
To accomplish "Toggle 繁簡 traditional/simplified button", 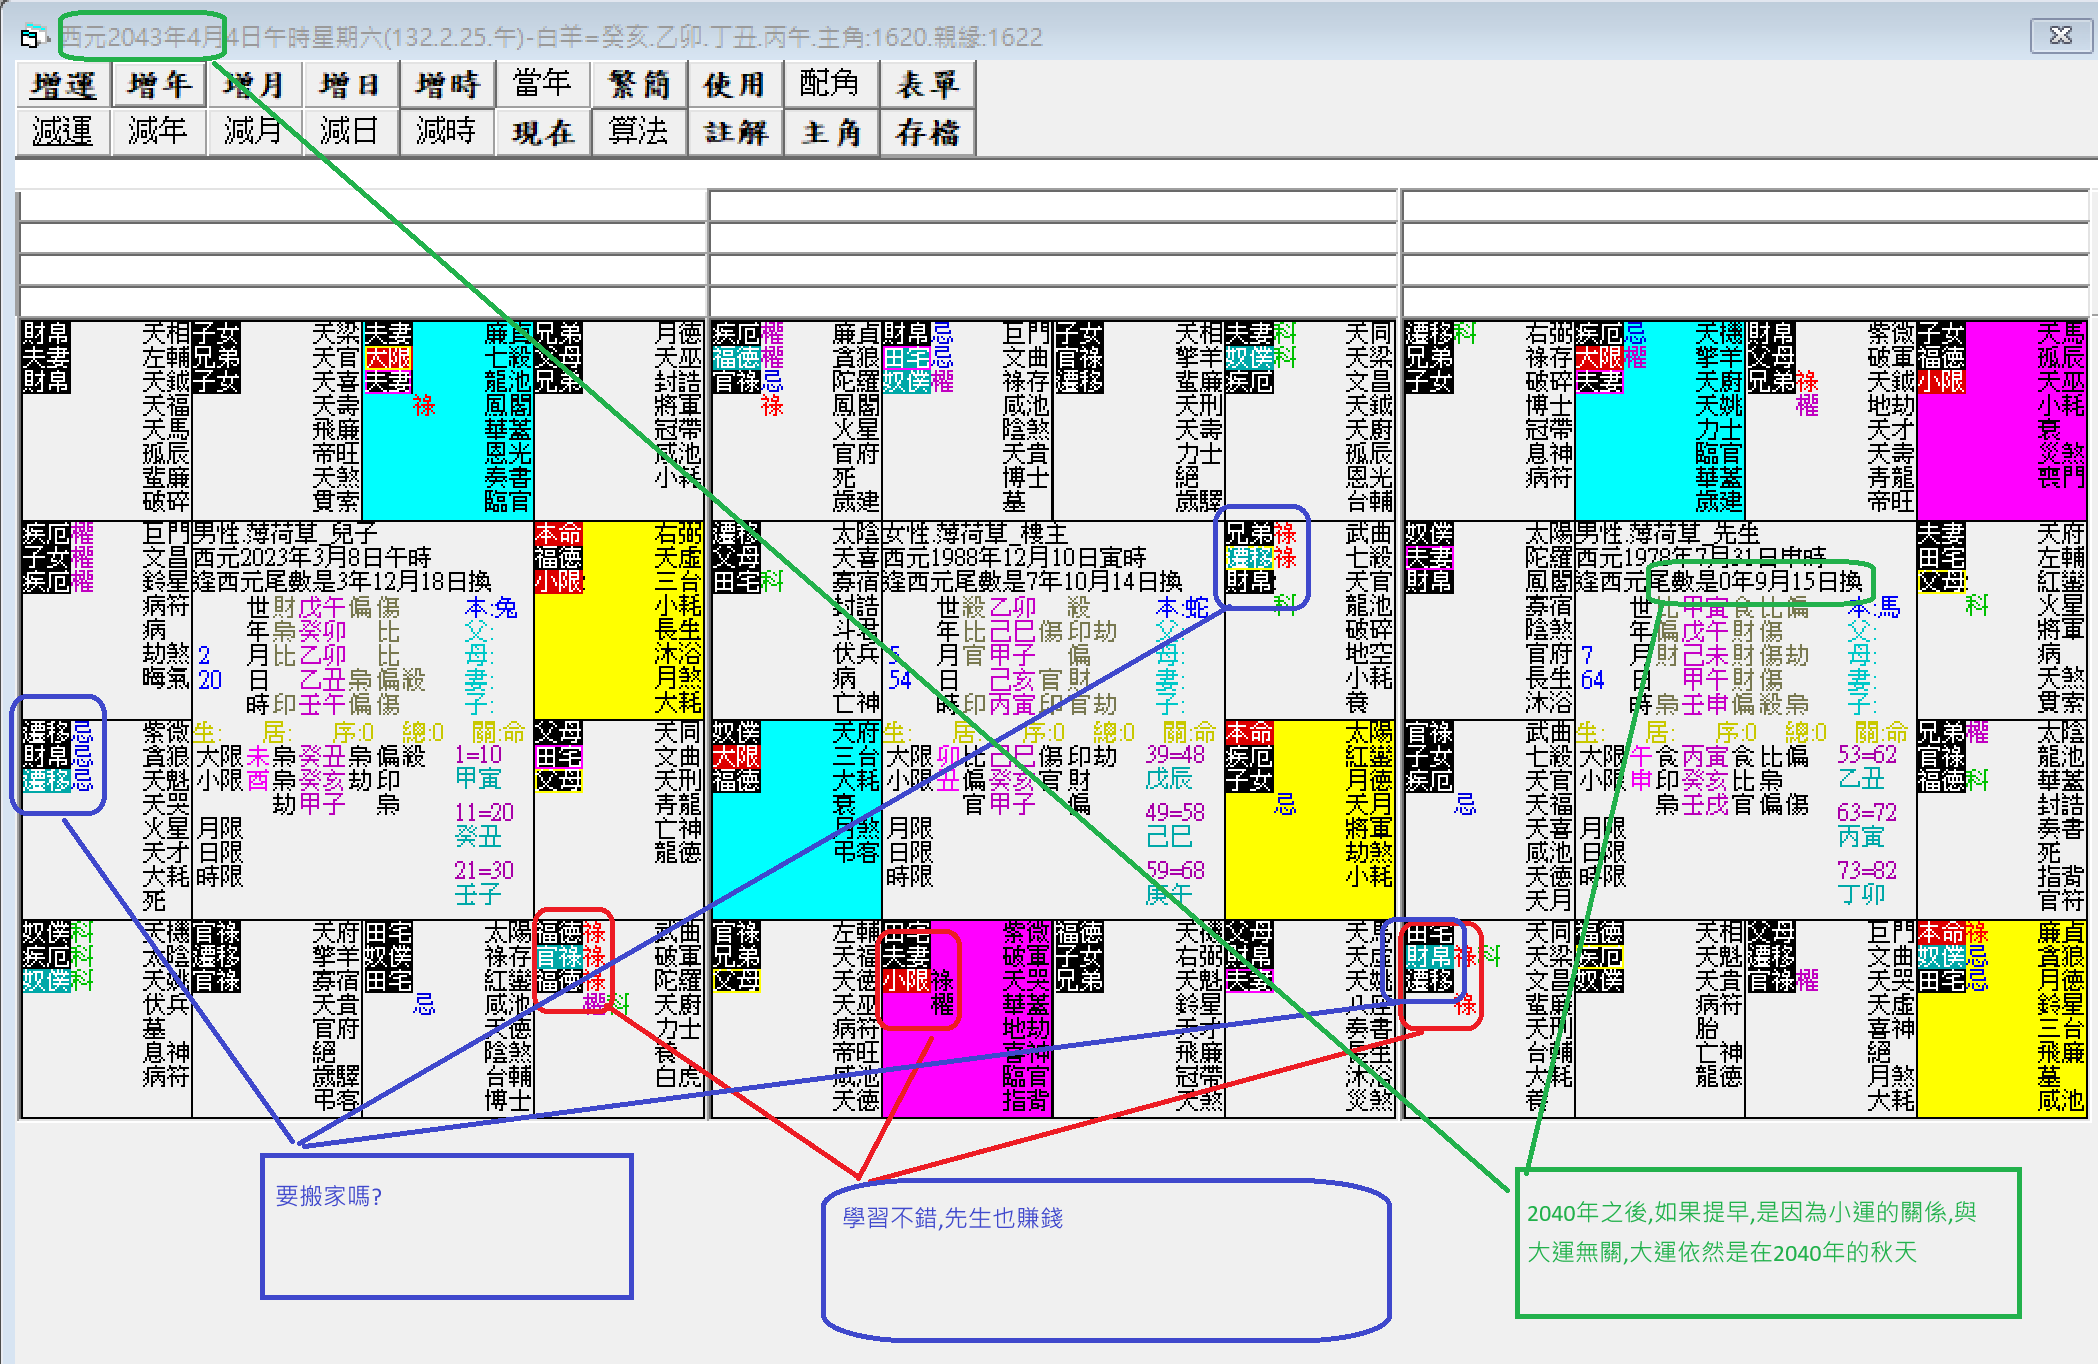I will (x=638, y=85).
